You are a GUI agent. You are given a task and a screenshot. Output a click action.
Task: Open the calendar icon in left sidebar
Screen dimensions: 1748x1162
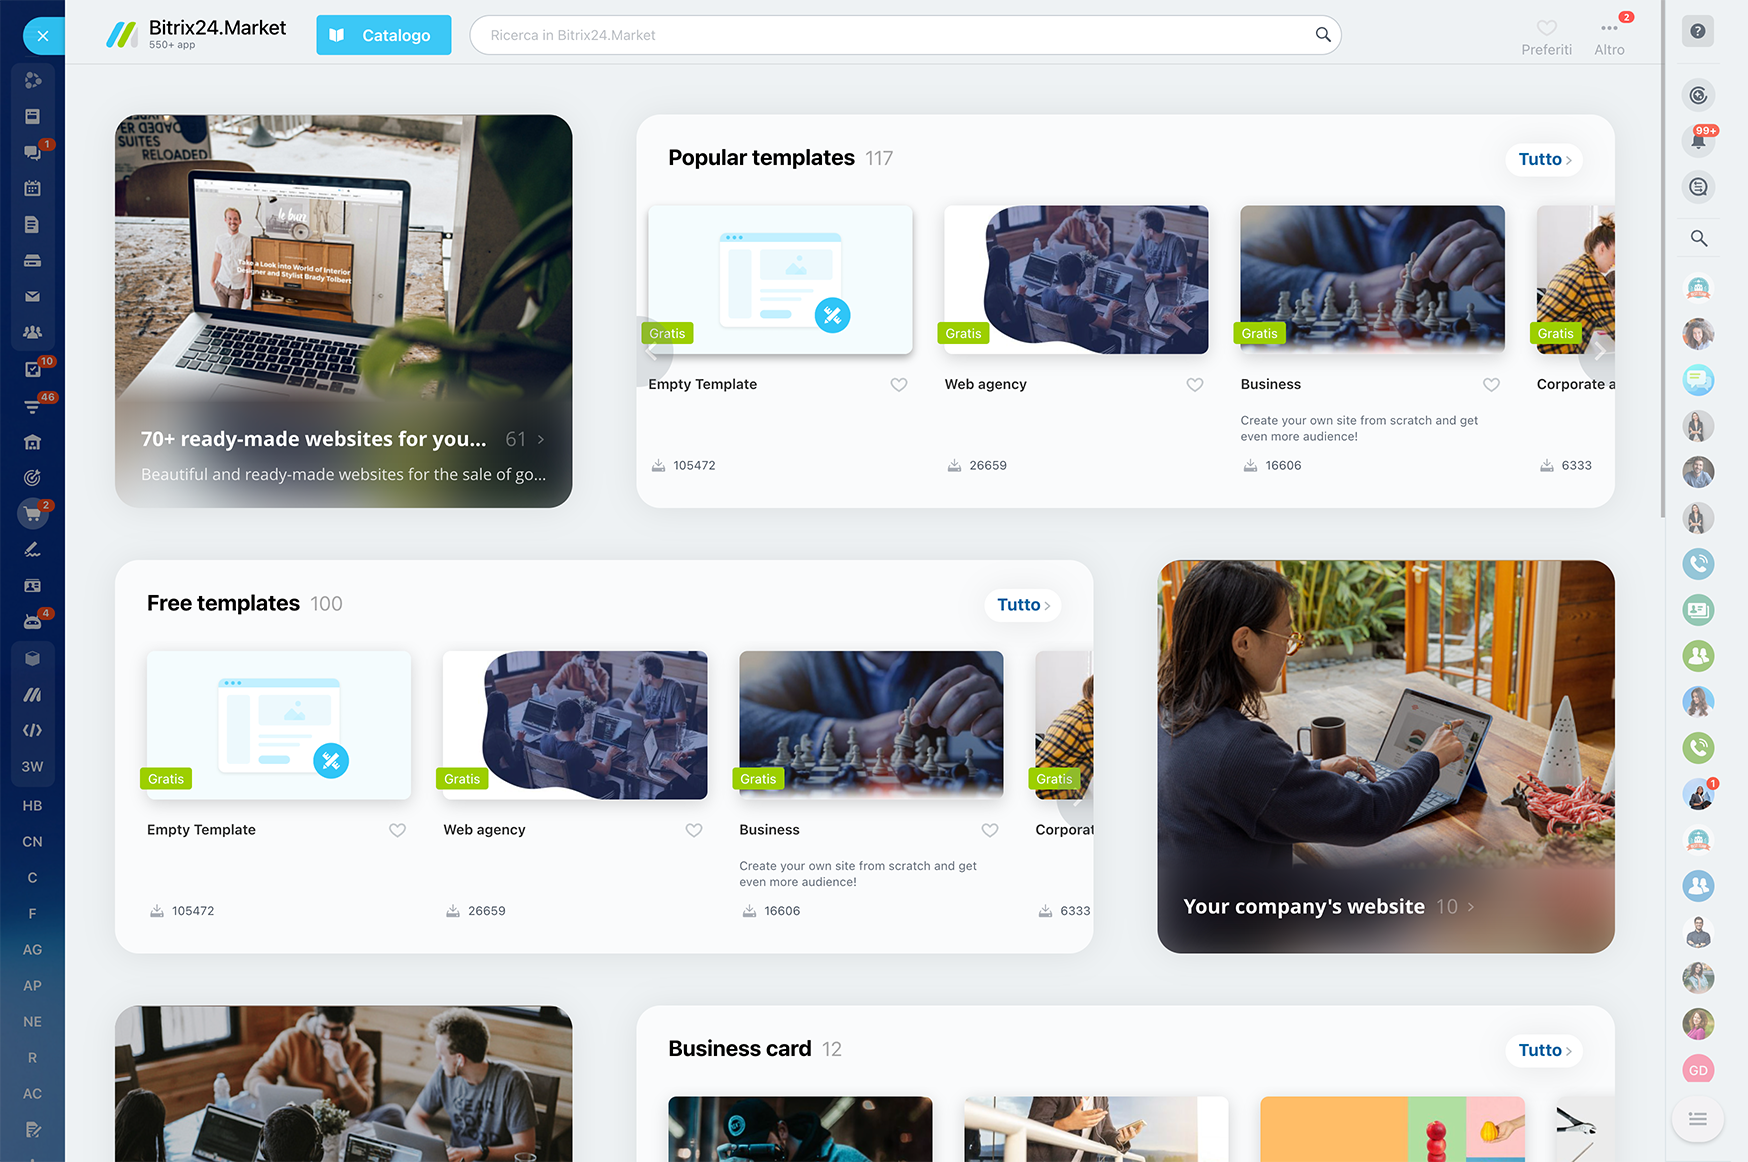tap(33, 188)
